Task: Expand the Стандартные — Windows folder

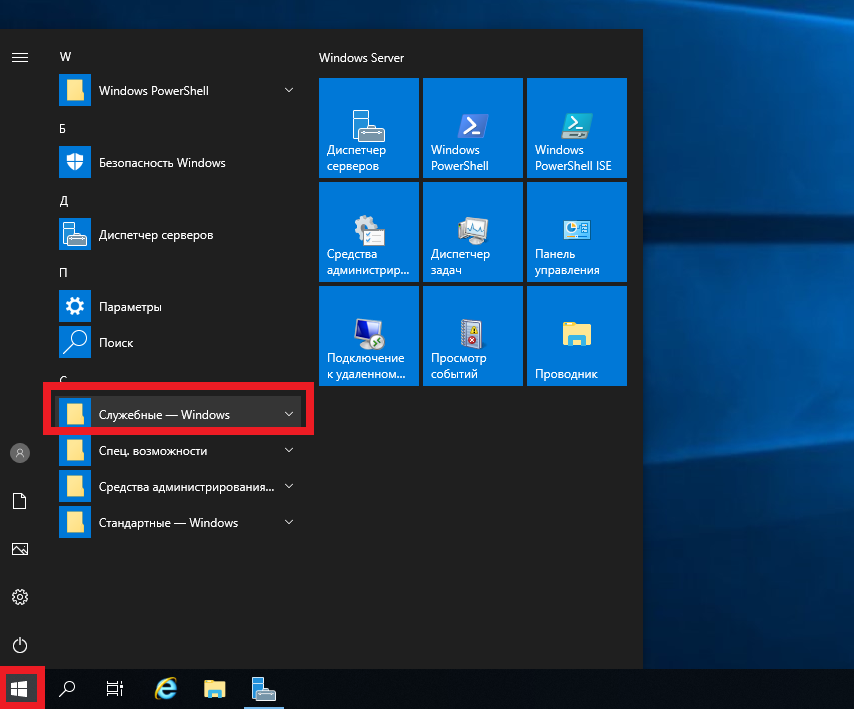Action: coord(178,523)
